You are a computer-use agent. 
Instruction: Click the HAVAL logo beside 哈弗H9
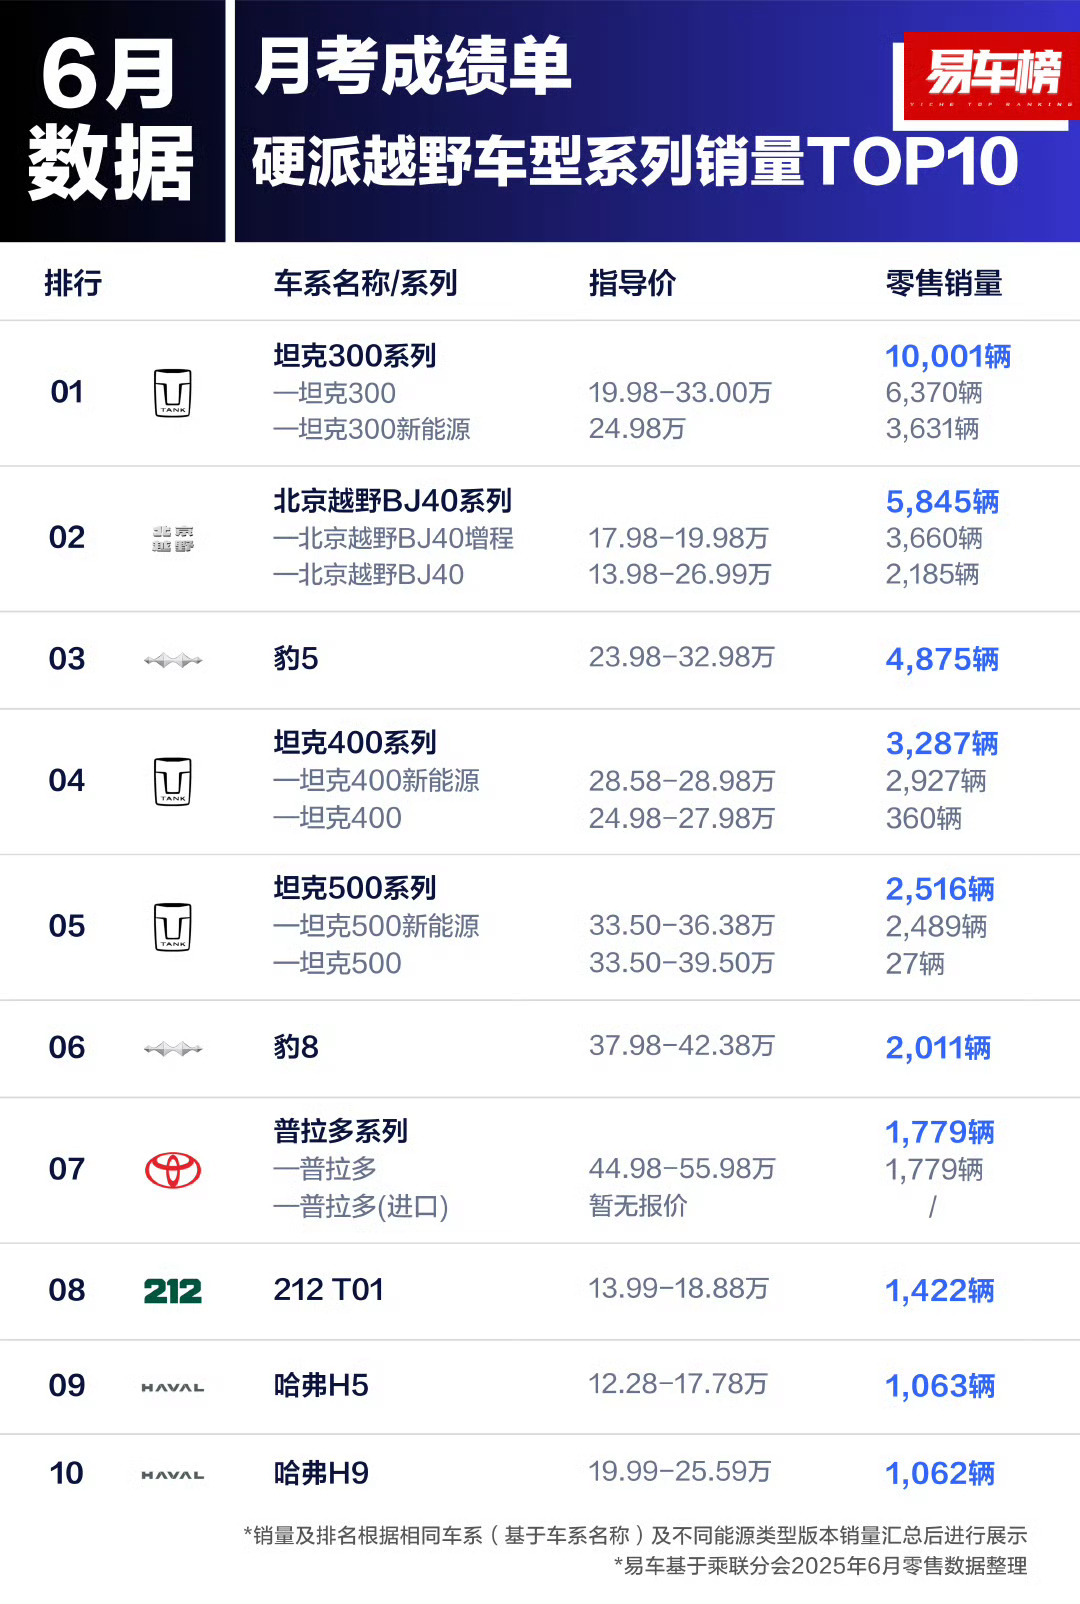[173, 1475]
